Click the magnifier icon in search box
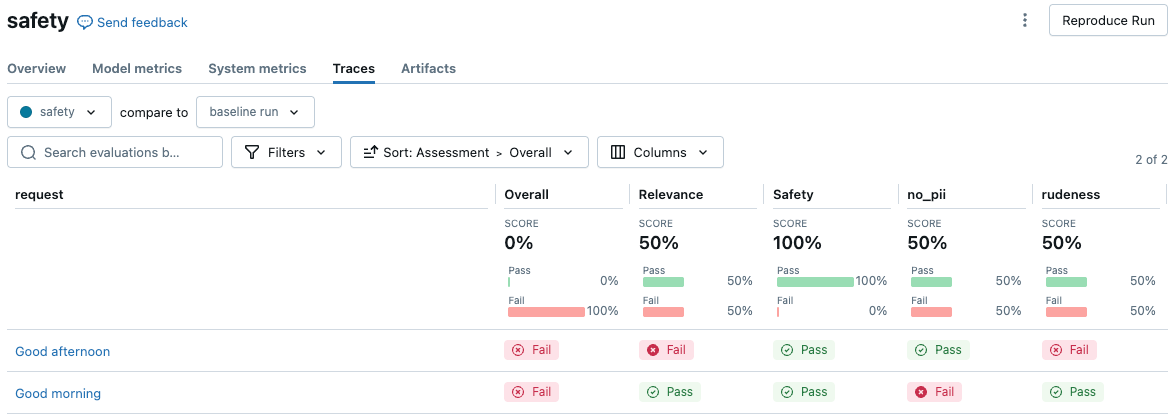The height and width of the screenshot is (414, 1172). (28, 152)
